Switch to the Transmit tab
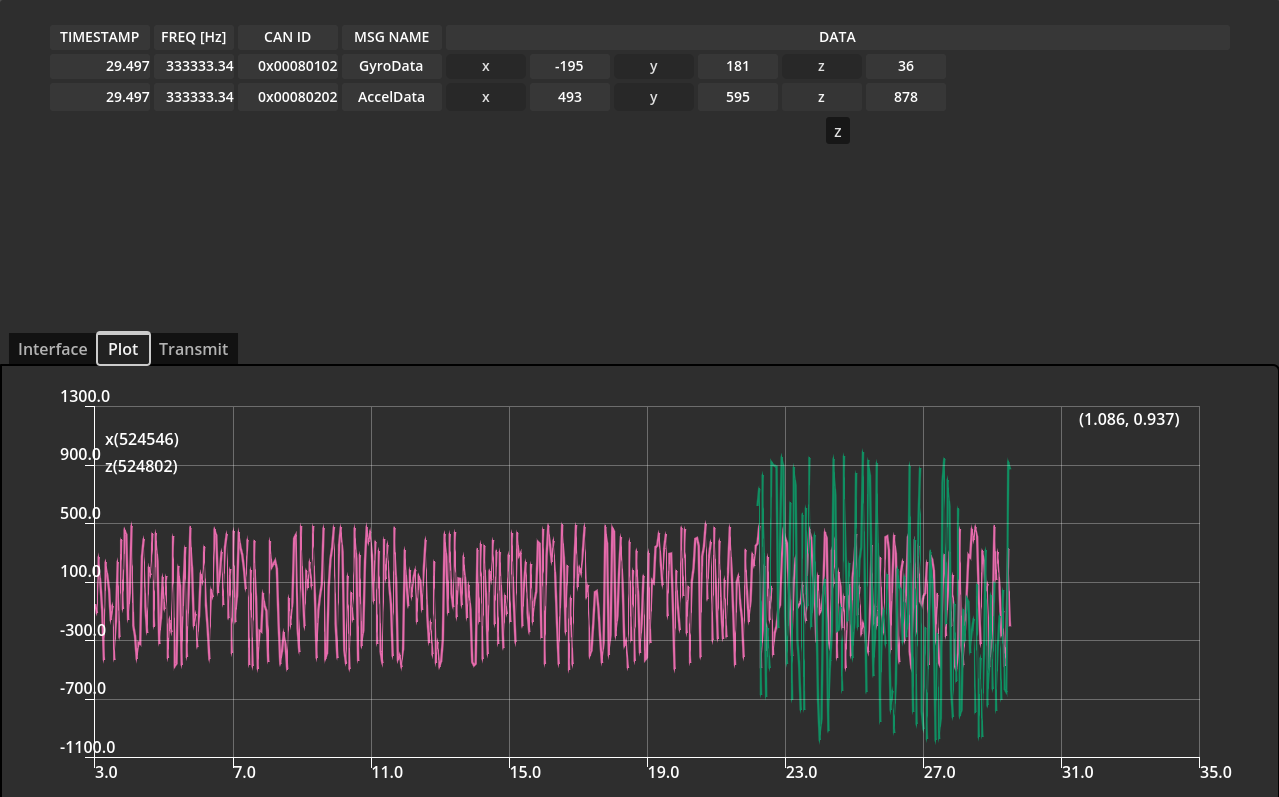 pos(193,349)
